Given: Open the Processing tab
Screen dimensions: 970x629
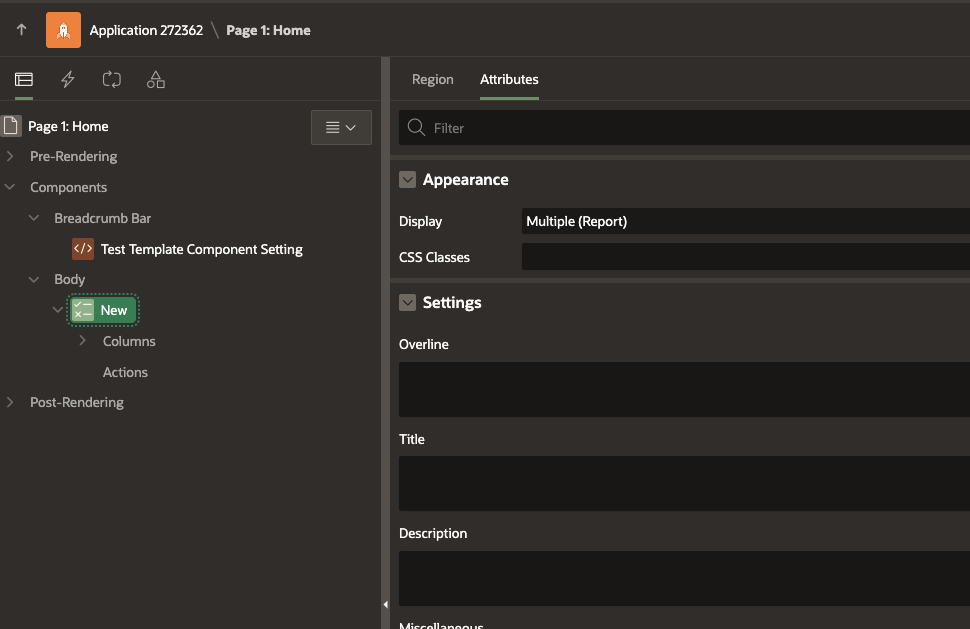Looking at the screenshot, I should (x=111, y=79).
